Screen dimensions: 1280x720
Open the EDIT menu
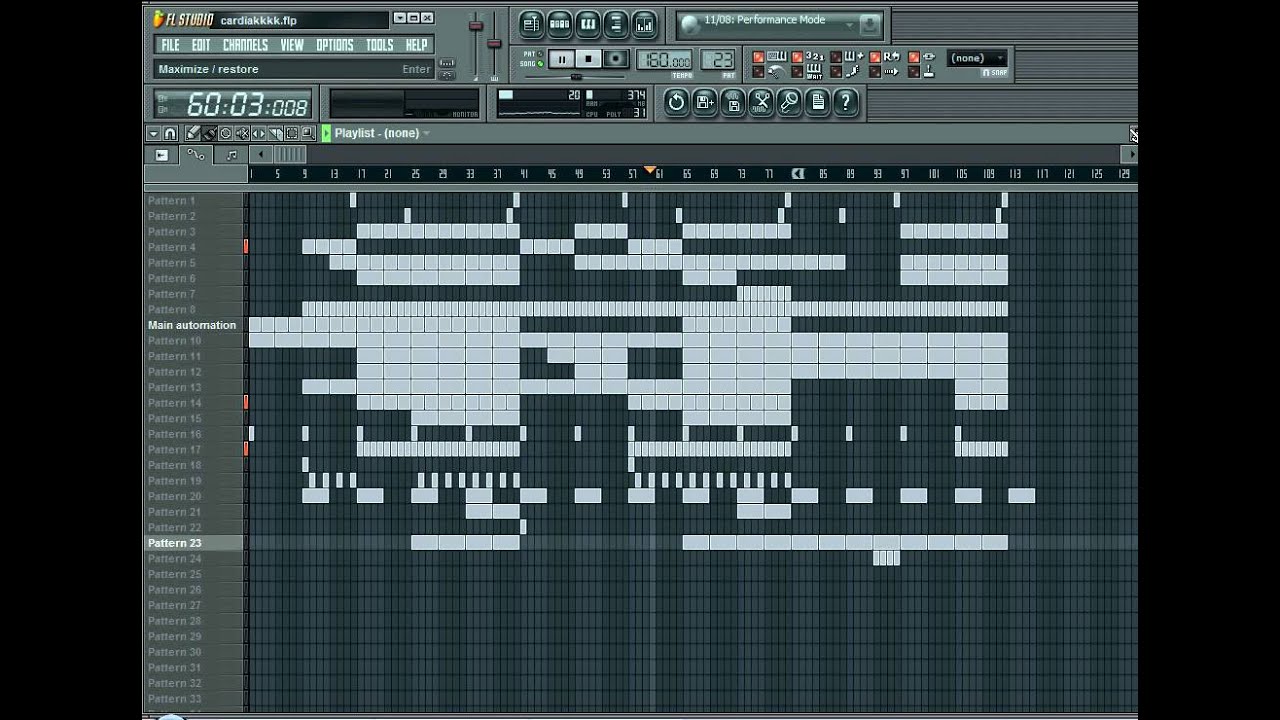tap(201, 45)
